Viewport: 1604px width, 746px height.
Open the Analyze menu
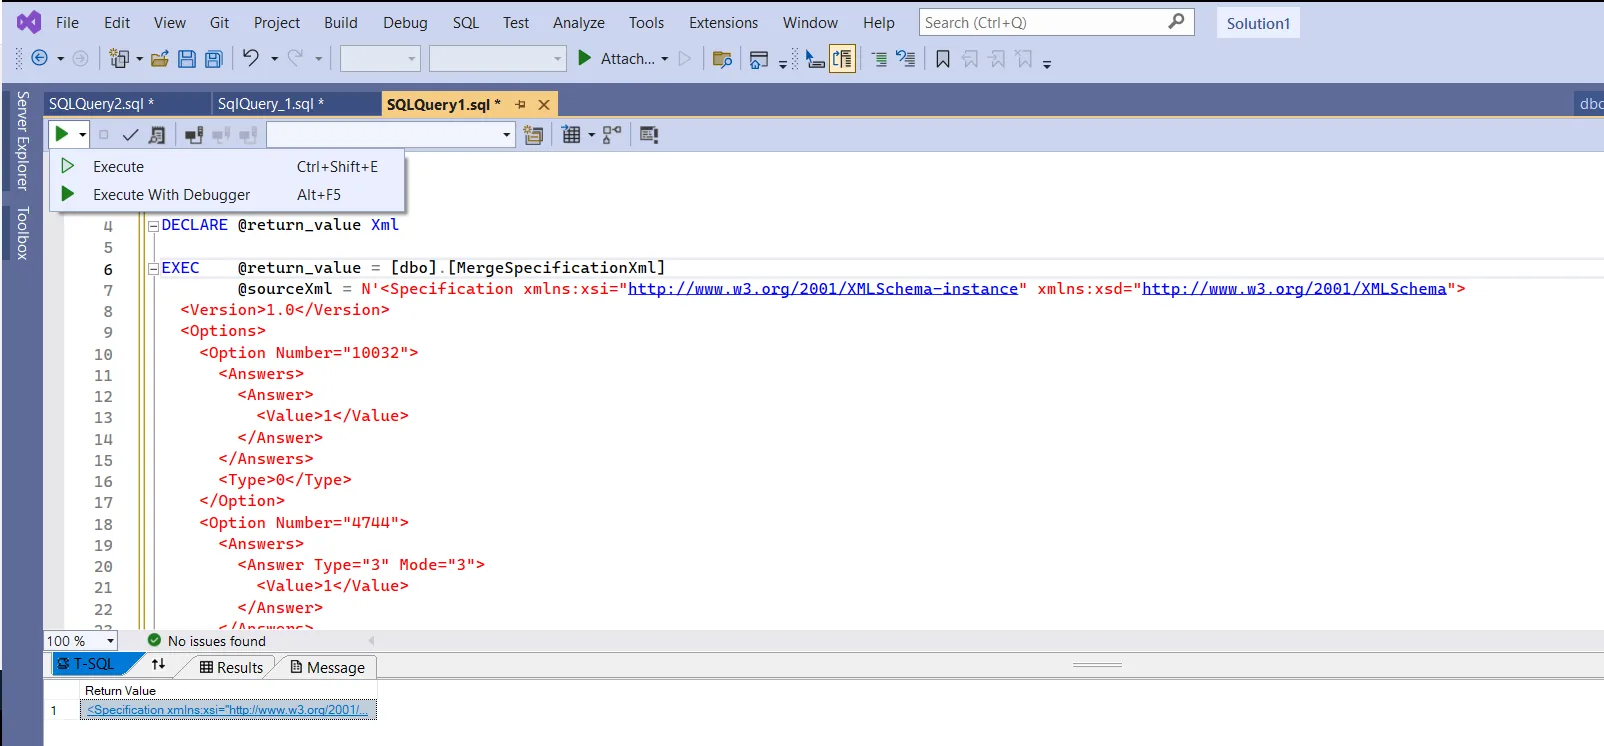click(x=578, y=22)
